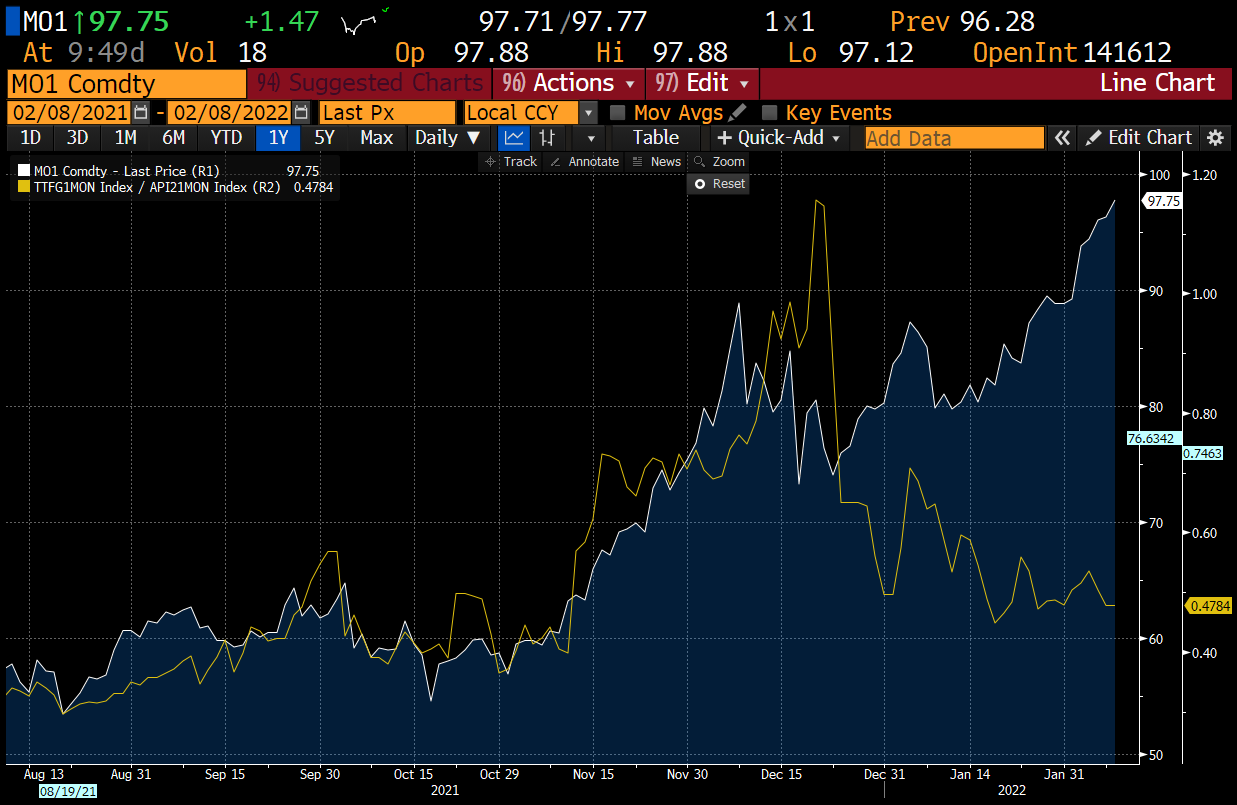Viewport: 1237px width, 805px height.
Task: Click the white MO1 Comdty legend swatch
Action: click(25, 171)
